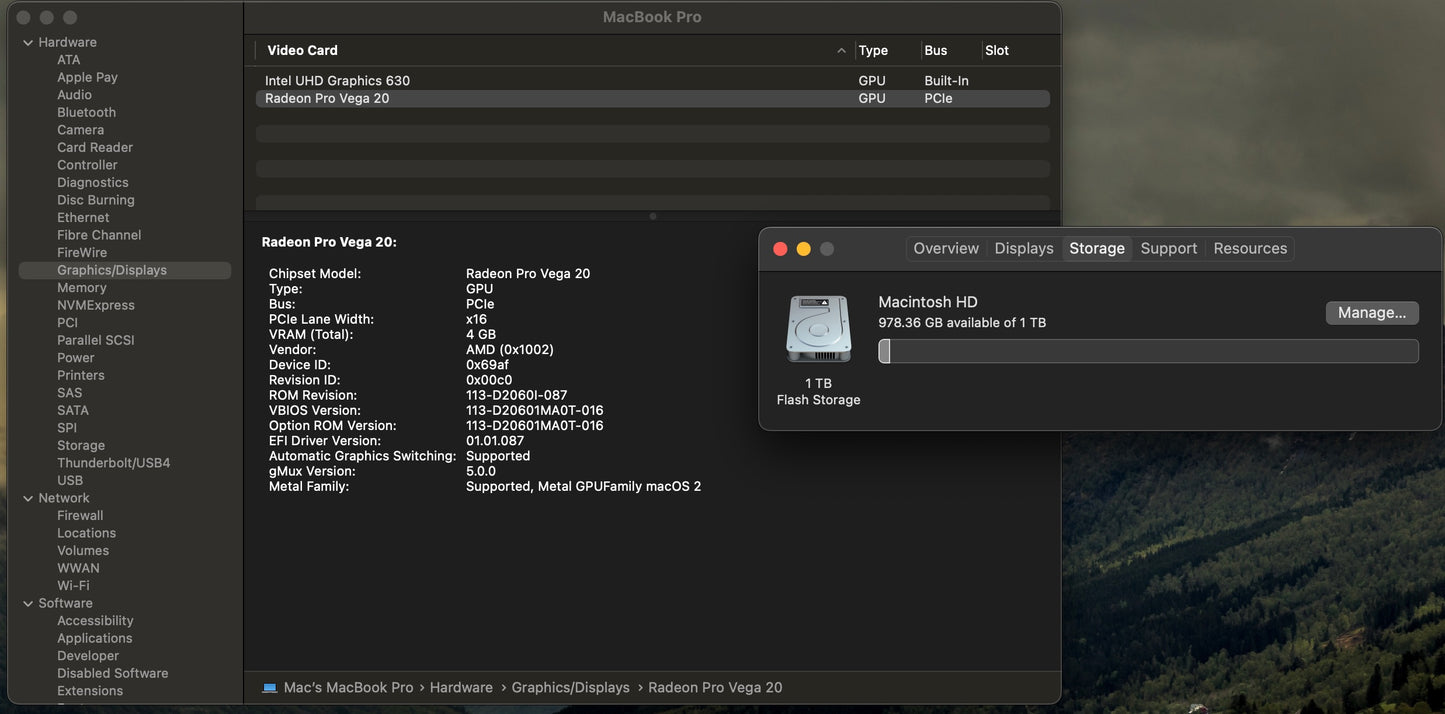The height and width of the screenshot is (714, 1445).
Task: Select the Support tab
Action: pos(1168,249)
